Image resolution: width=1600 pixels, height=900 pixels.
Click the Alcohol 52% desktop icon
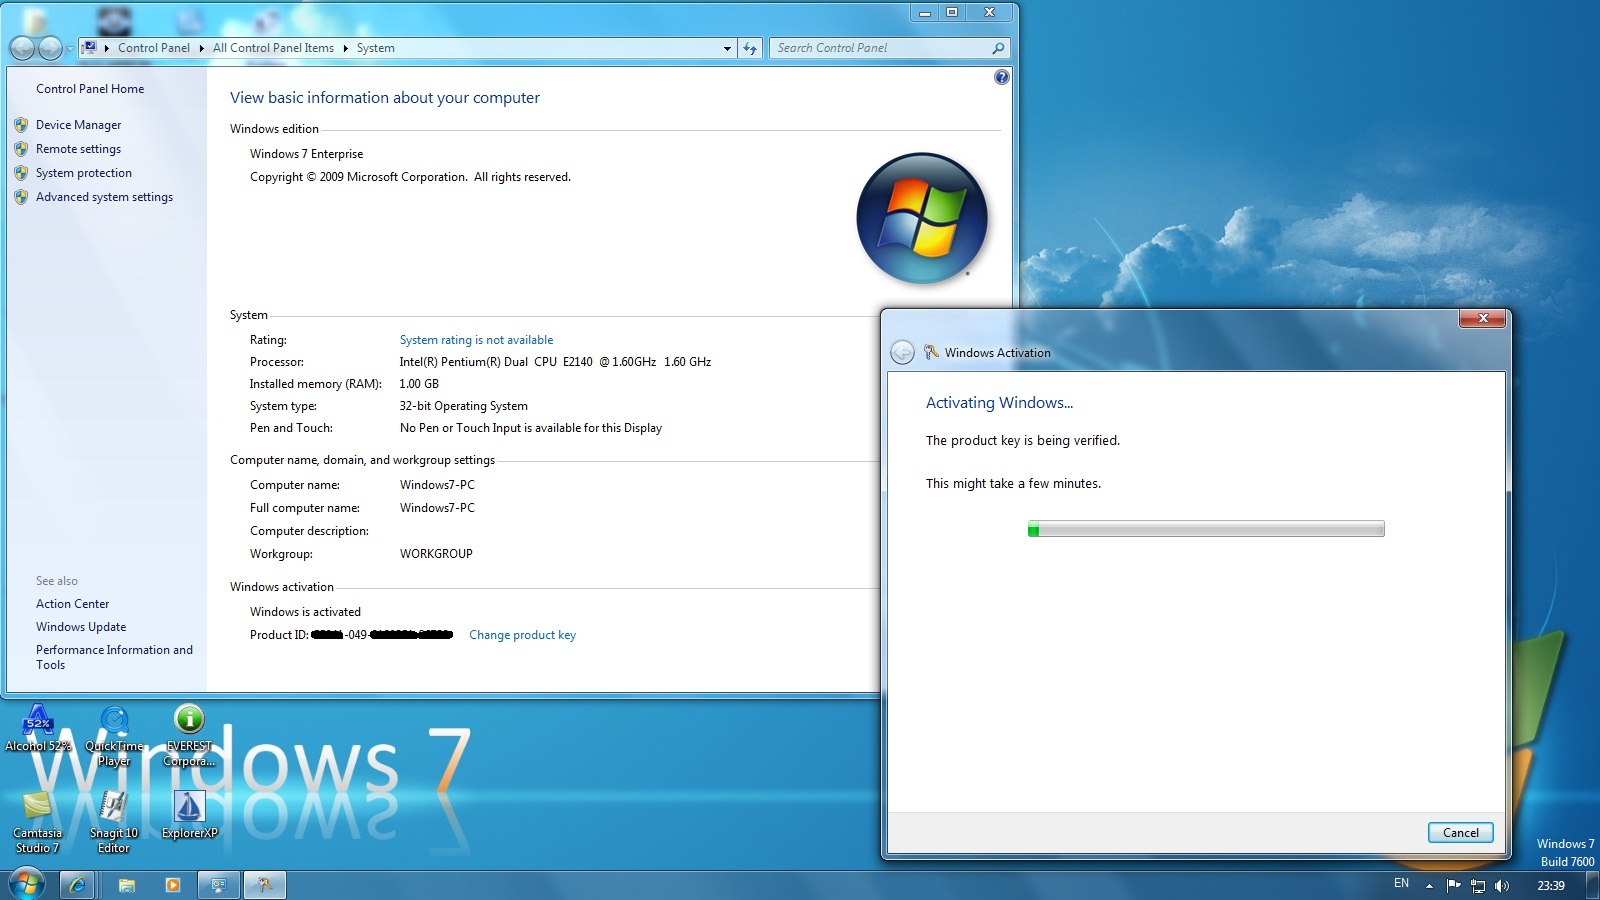point(38,729)
